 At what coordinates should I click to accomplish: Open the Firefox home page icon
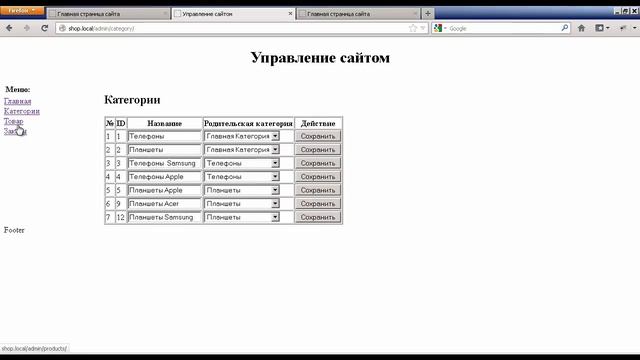coord(581,28)
